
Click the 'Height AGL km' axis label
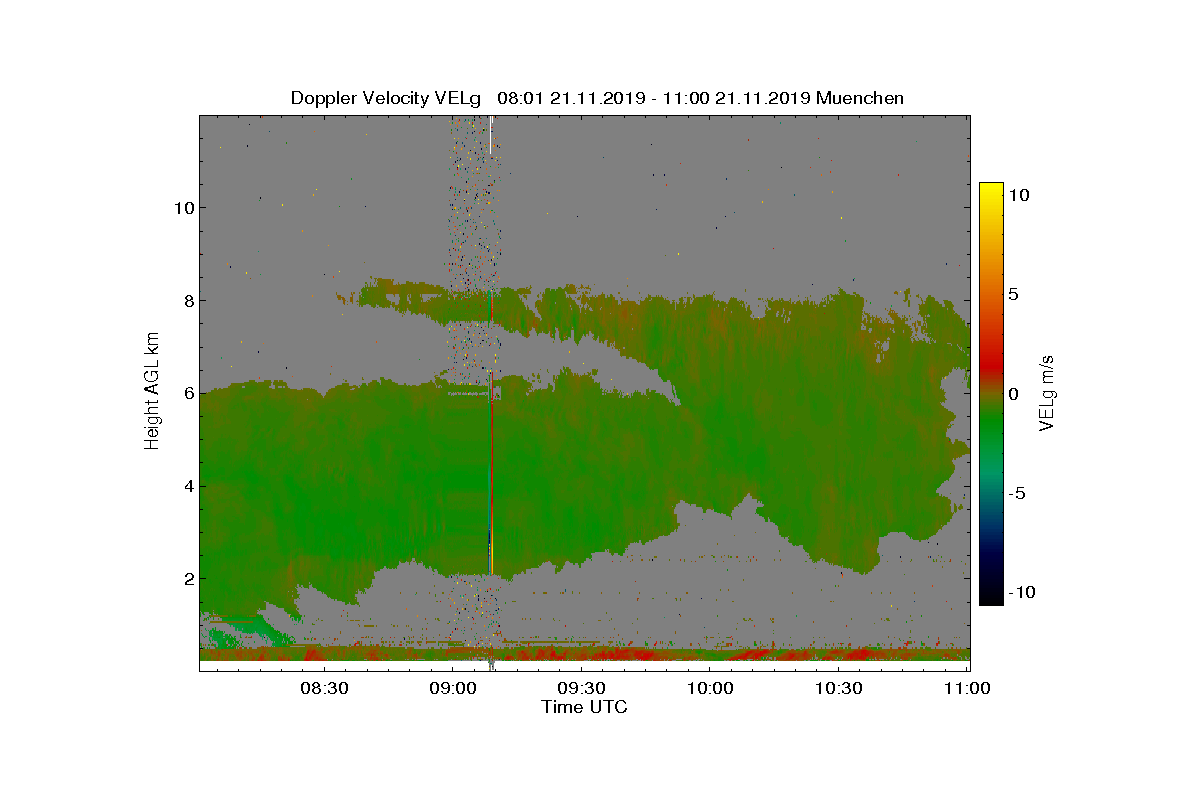152,393
